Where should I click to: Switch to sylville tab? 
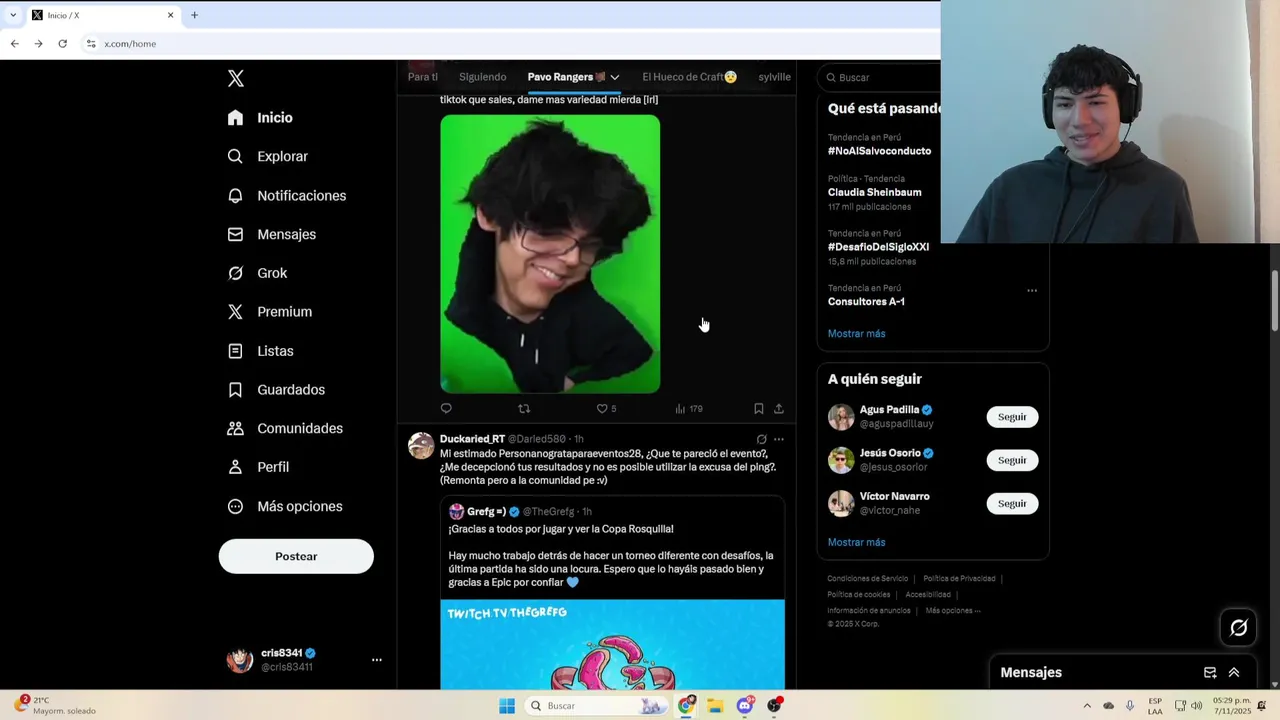tap(775, 77)
